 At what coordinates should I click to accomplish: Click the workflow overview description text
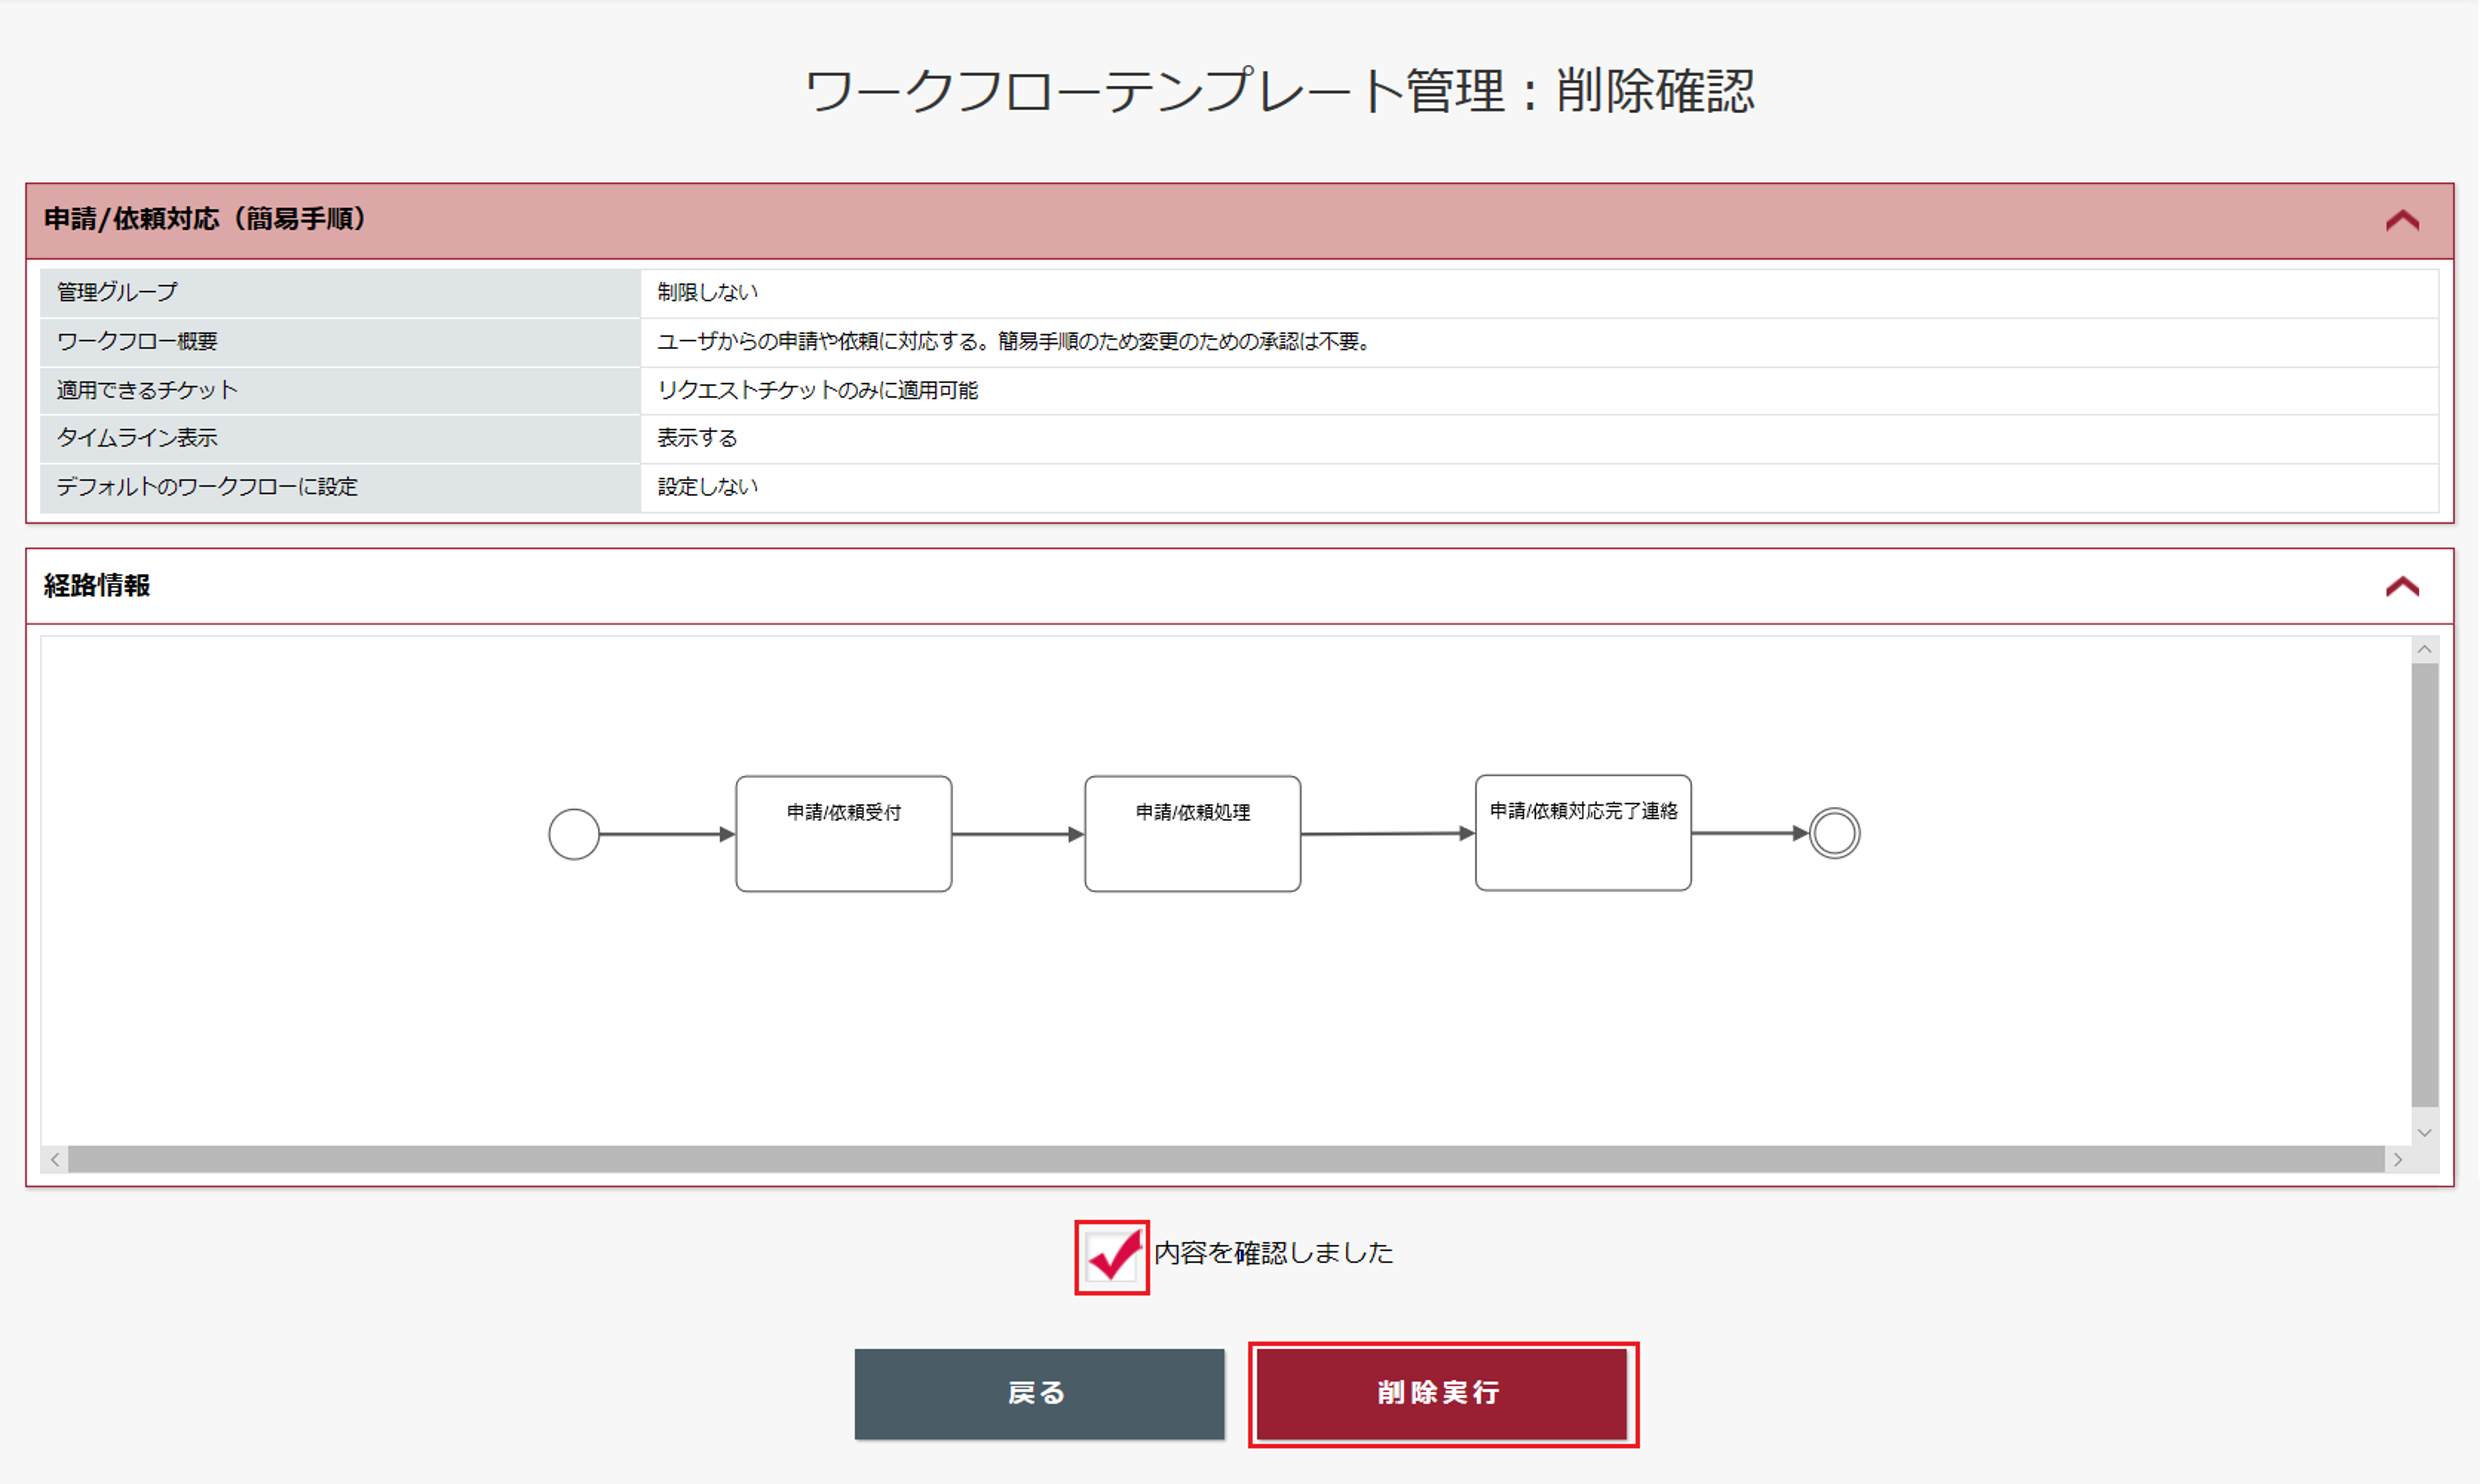point(1014,341)
